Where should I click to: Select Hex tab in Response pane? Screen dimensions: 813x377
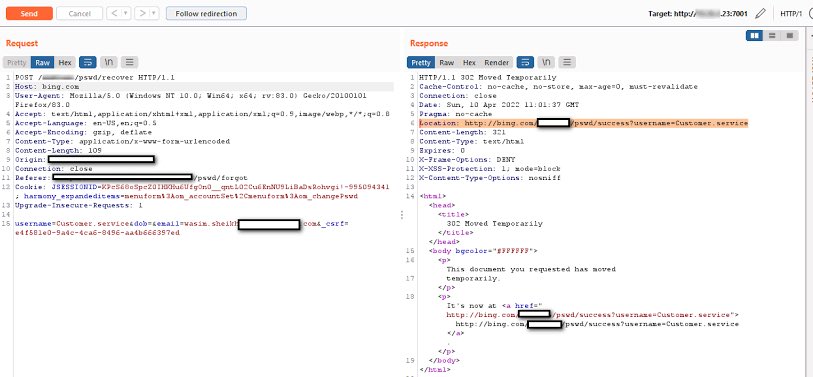[x=469, y=62]
